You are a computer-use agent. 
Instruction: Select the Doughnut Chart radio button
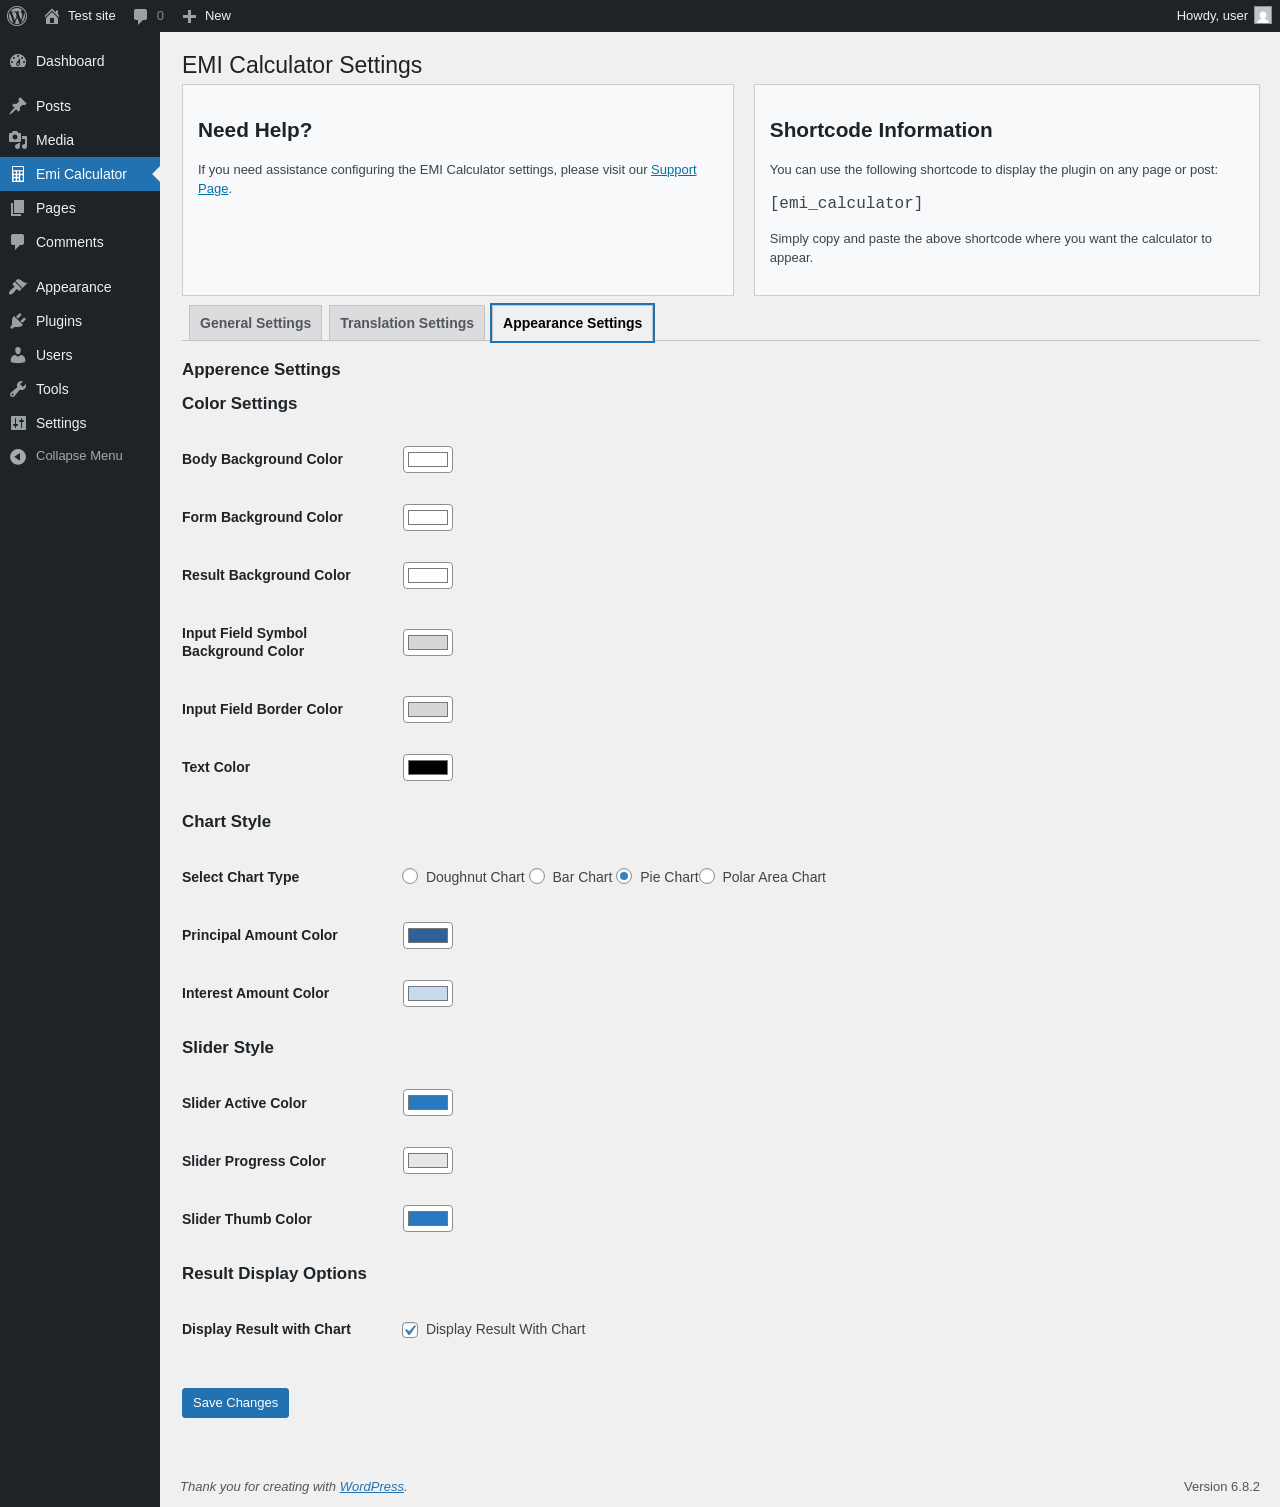pyautogui.click(x=410, y=876)
